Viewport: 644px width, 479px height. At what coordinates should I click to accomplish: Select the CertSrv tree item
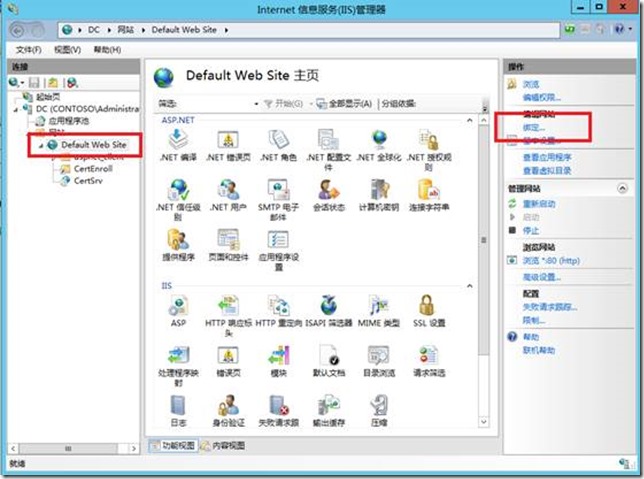coord(88,180)
